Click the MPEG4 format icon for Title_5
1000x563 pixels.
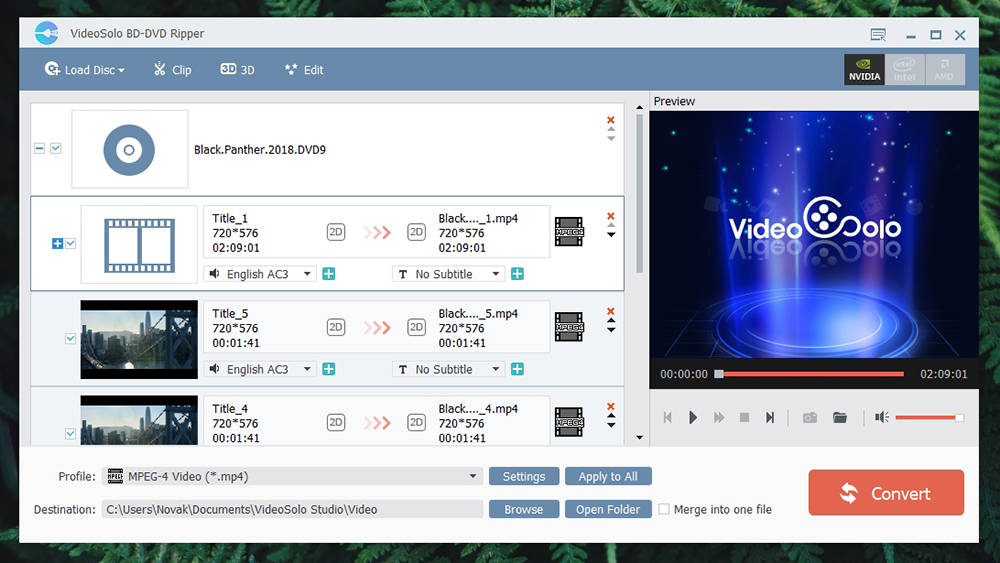tap(569, 327)
